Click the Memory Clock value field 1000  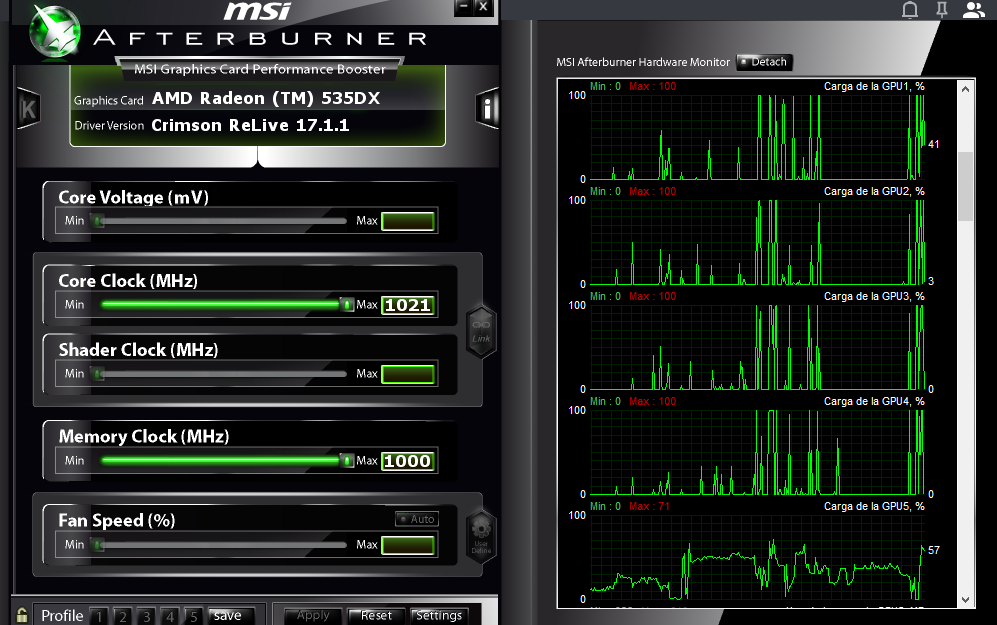408,461
